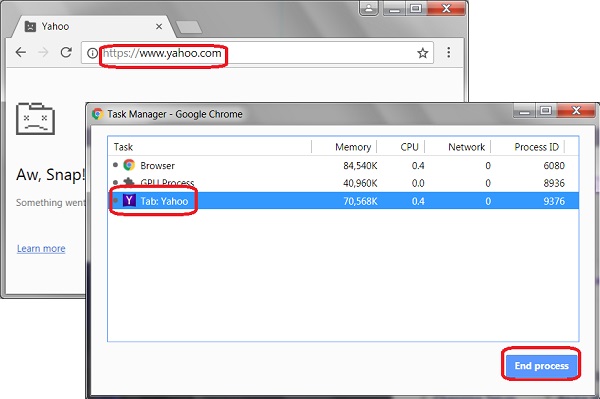Click the CPU value 0.0 in GPU Process row

[x=418, y=183]
